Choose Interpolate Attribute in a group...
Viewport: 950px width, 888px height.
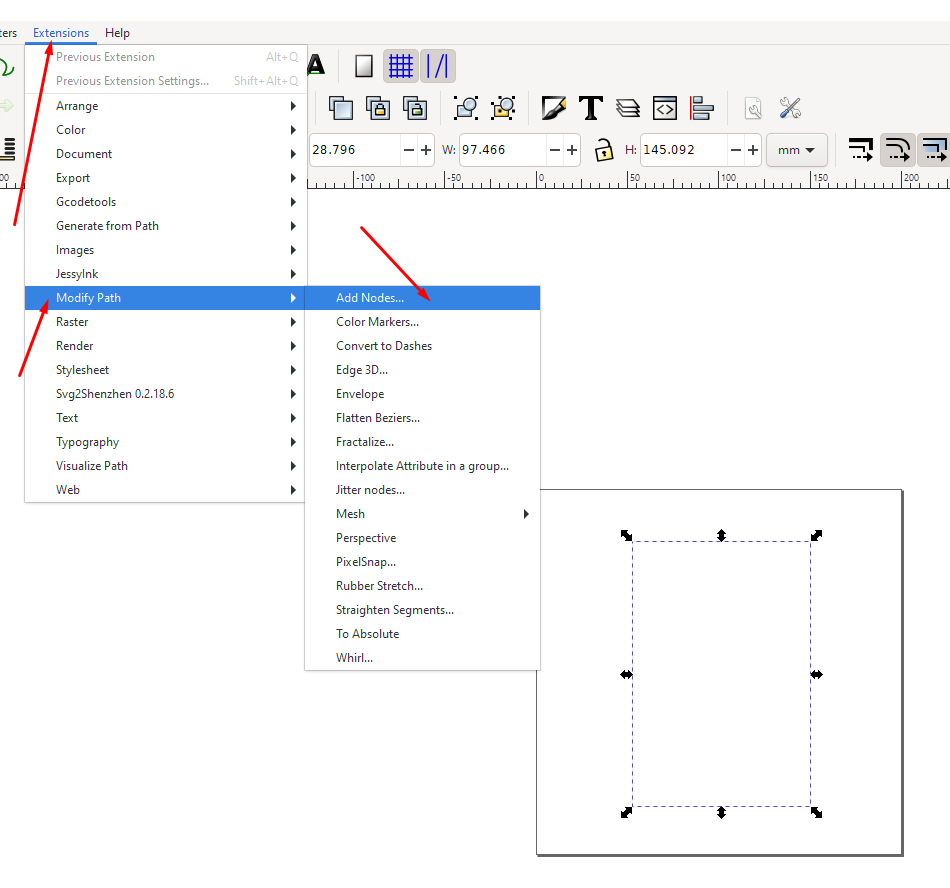click(x=422, y=466)
